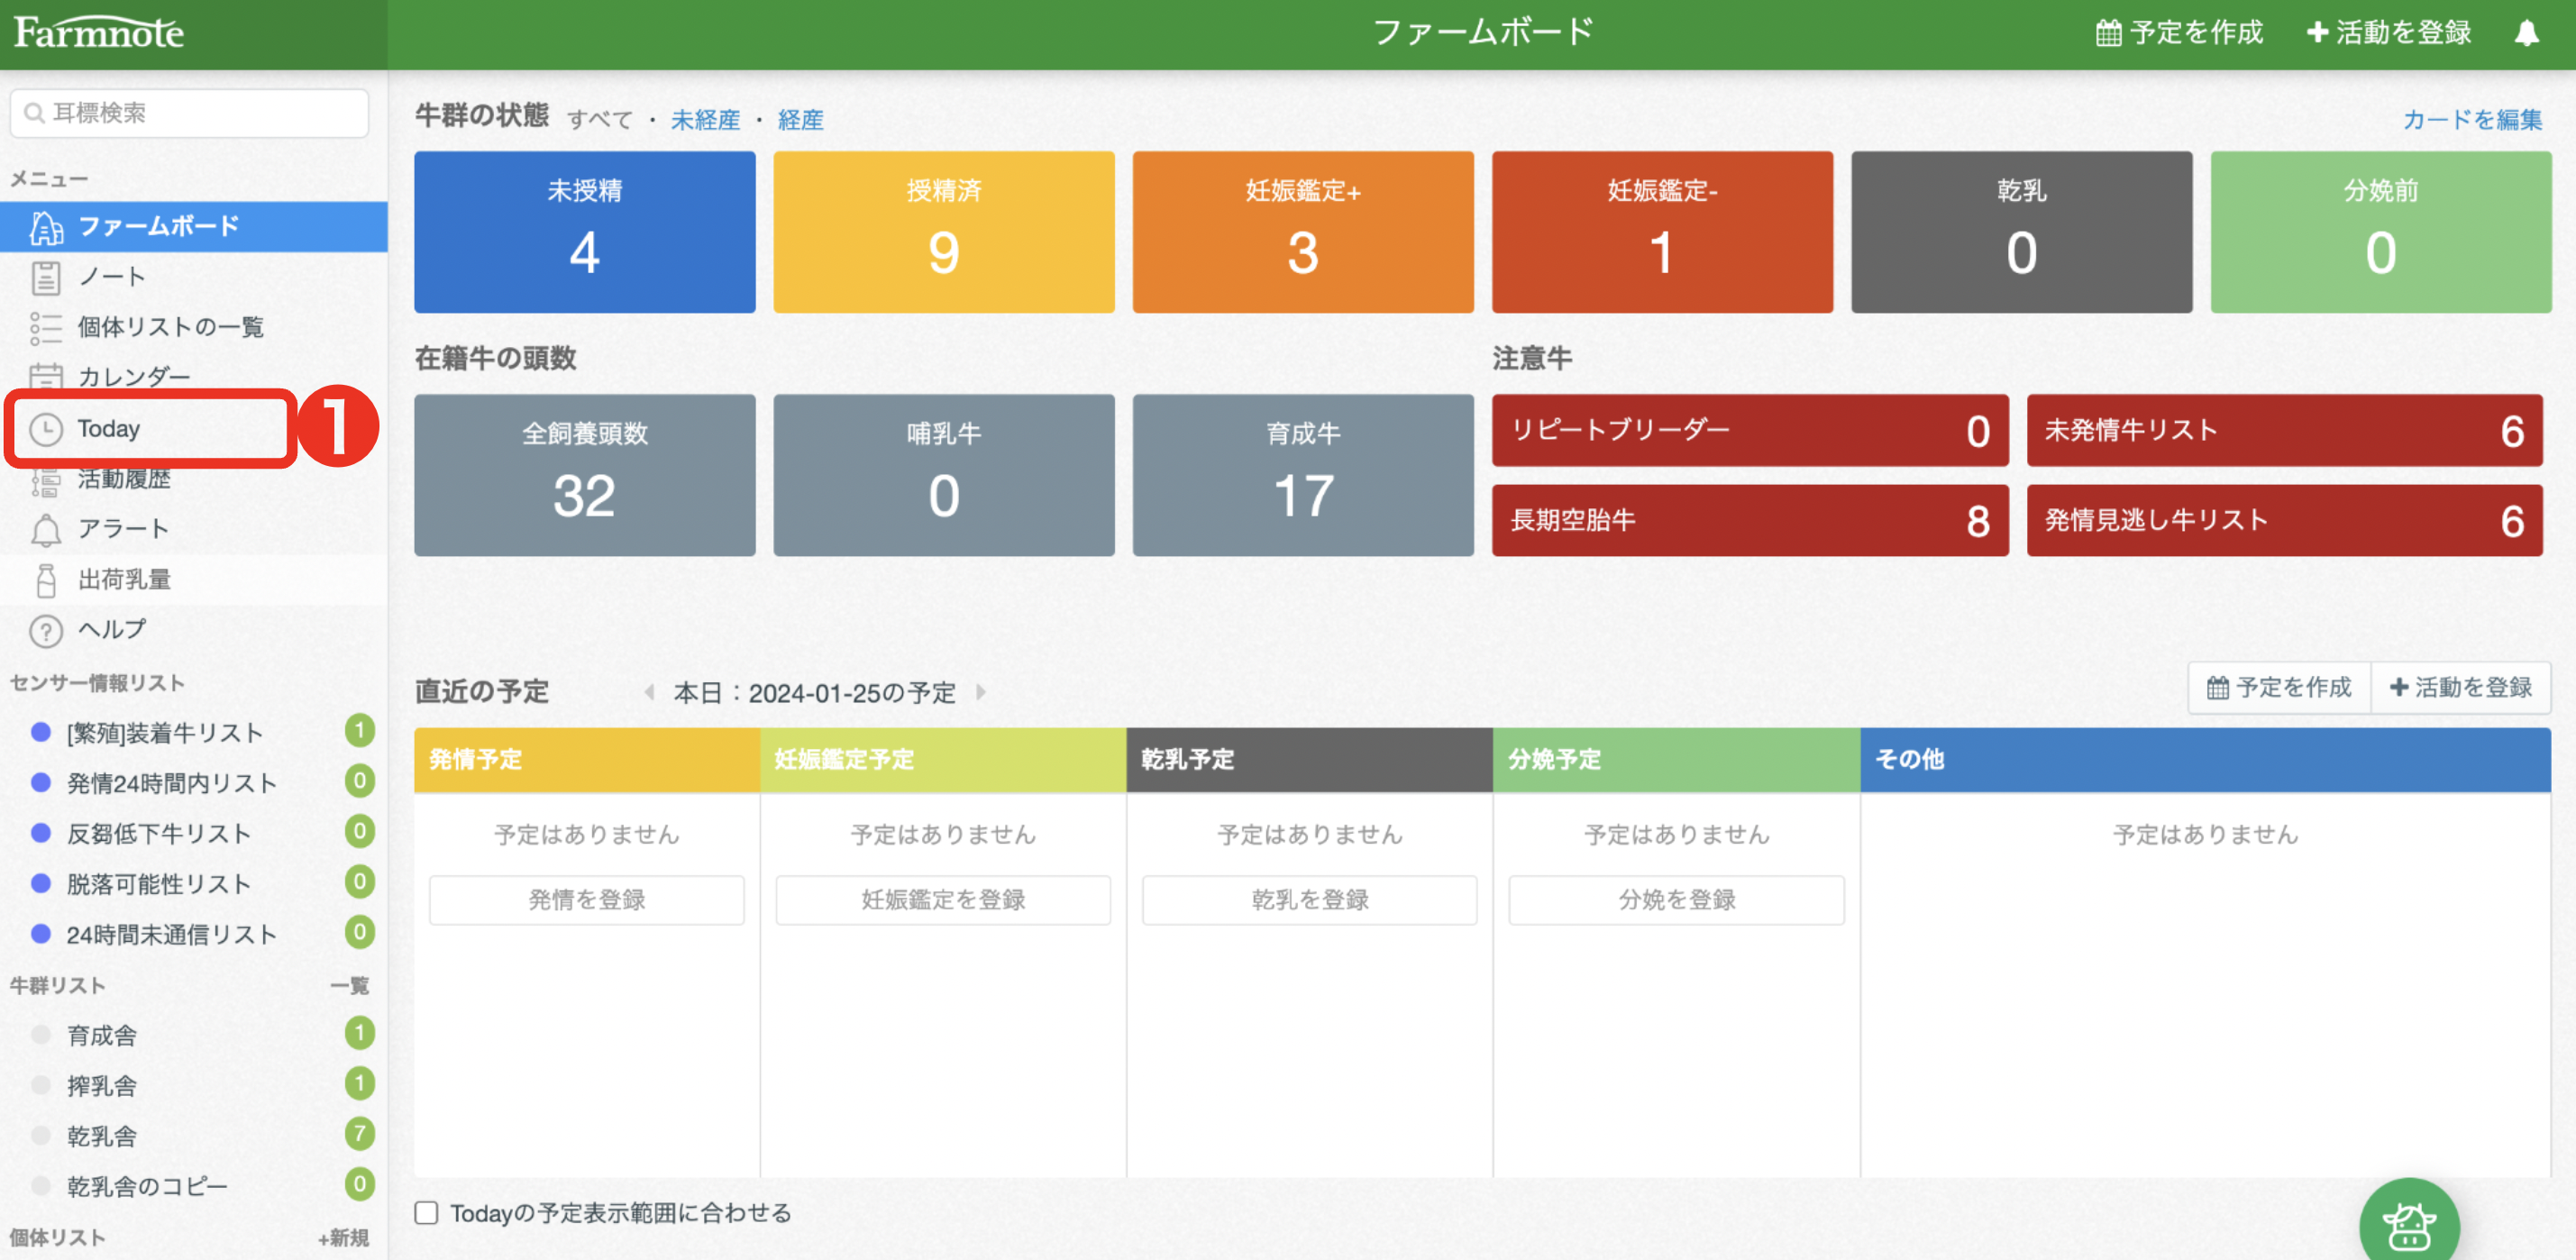Open the リピートブリーダー alert row
The height and width of the screenshot is (1260, 2576).
1750,431
